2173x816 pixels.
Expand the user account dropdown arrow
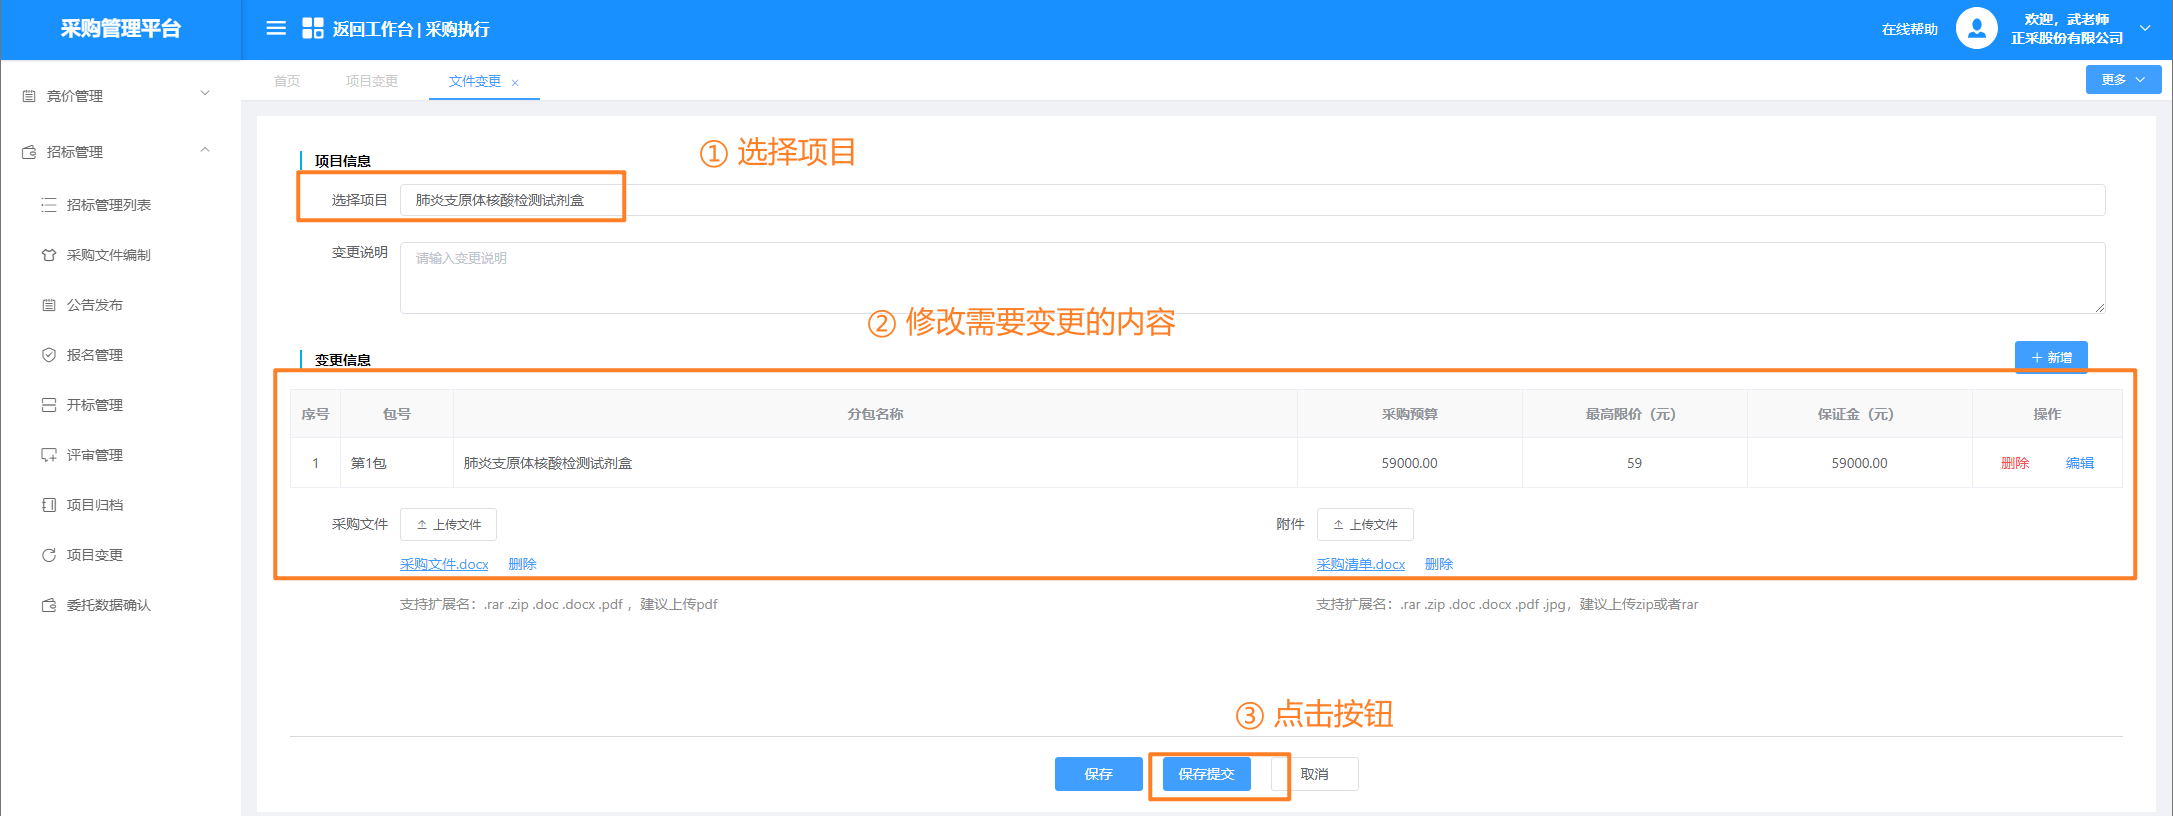2145,29
